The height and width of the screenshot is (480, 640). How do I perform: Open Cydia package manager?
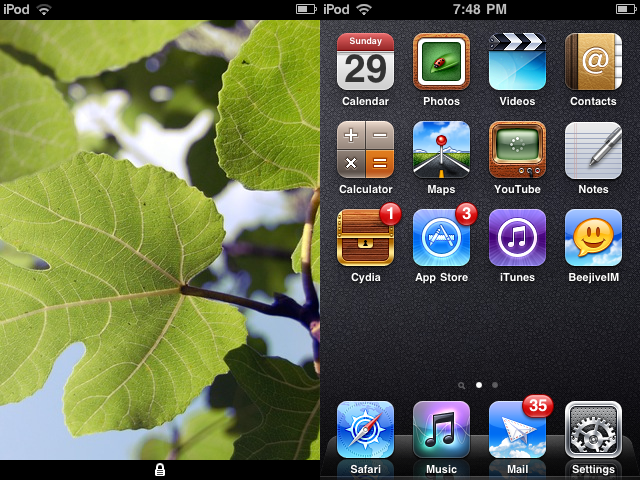pos(365,238)
